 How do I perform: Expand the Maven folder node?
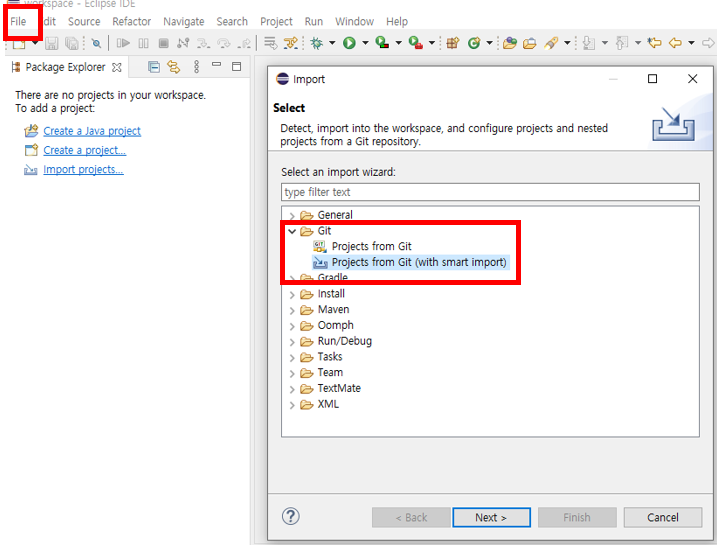292,310
